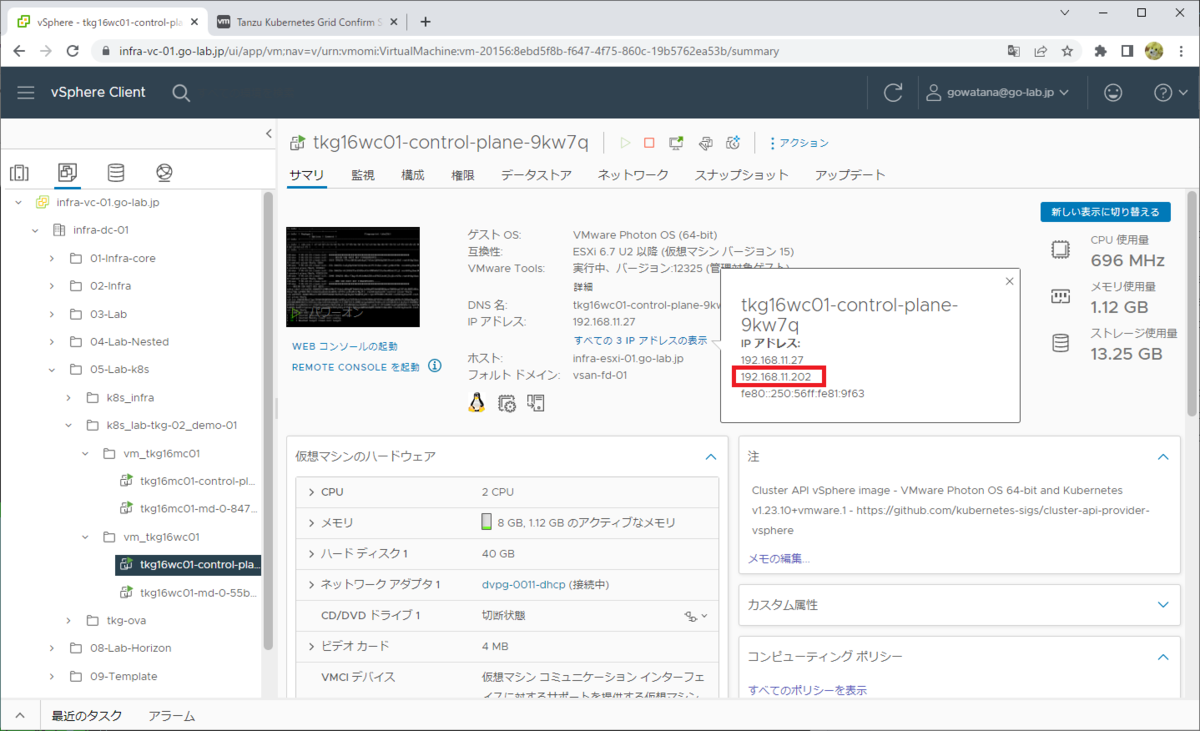Switch to Tanzu Kubernetes Grid browser tab
Image resolution: width=1200 pixels, height=731 pixels.
pyautogui.click(x=306, y=21)
